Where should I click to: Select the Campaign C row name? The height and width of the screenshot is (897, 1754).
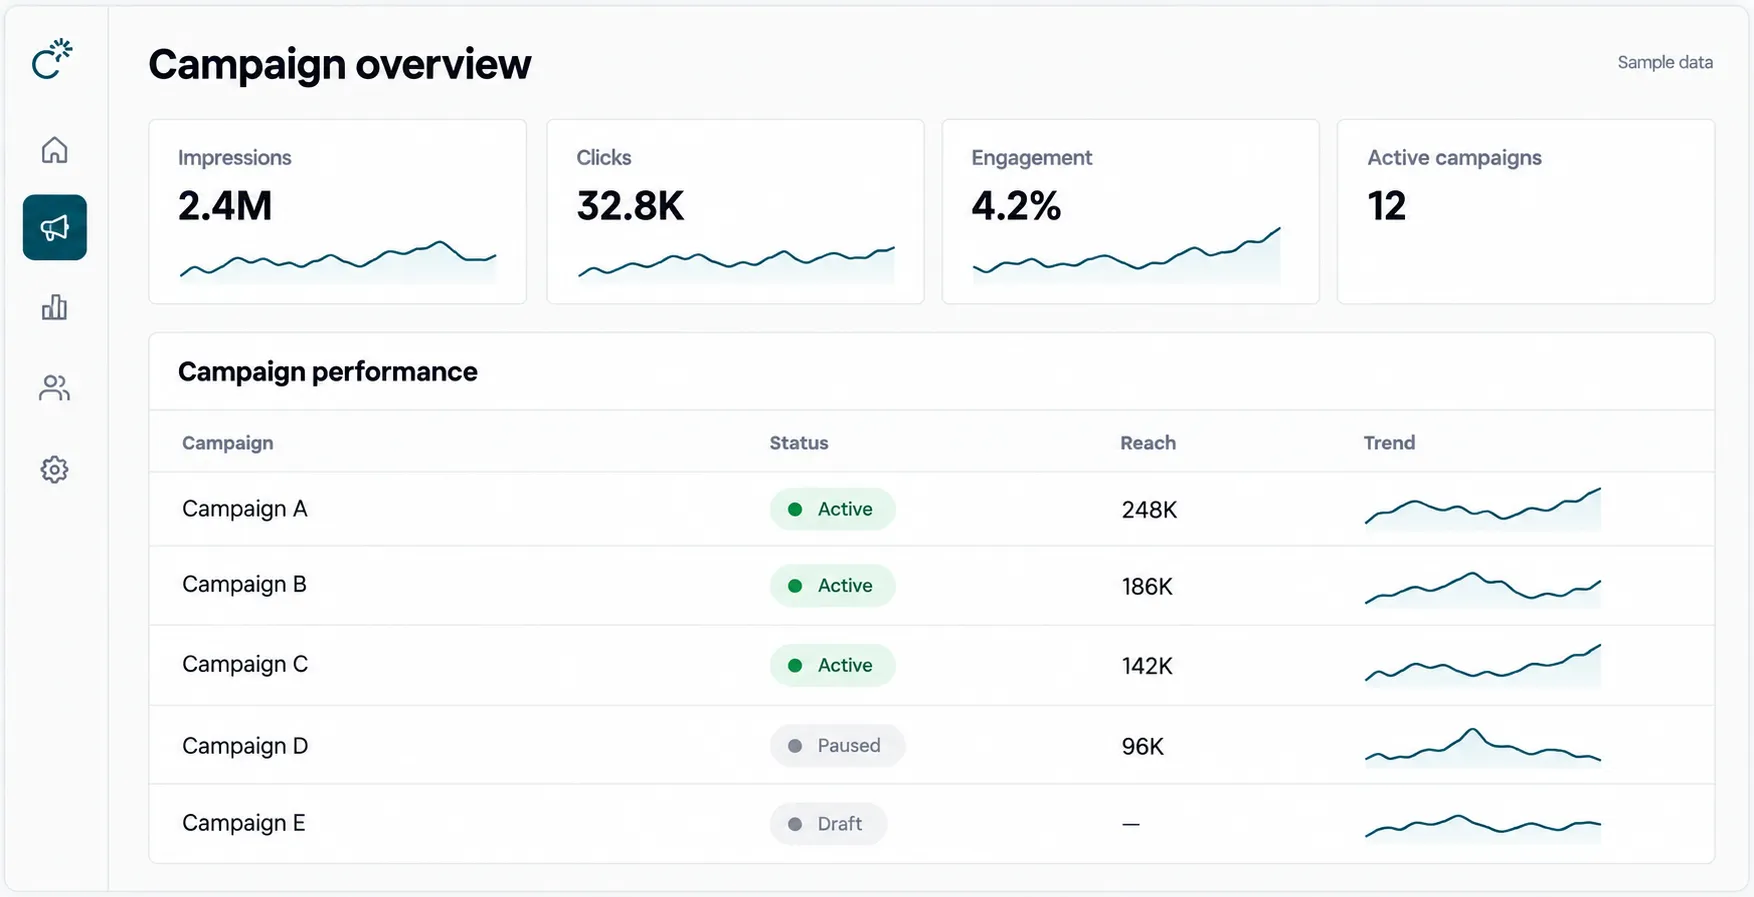(245, 665)
